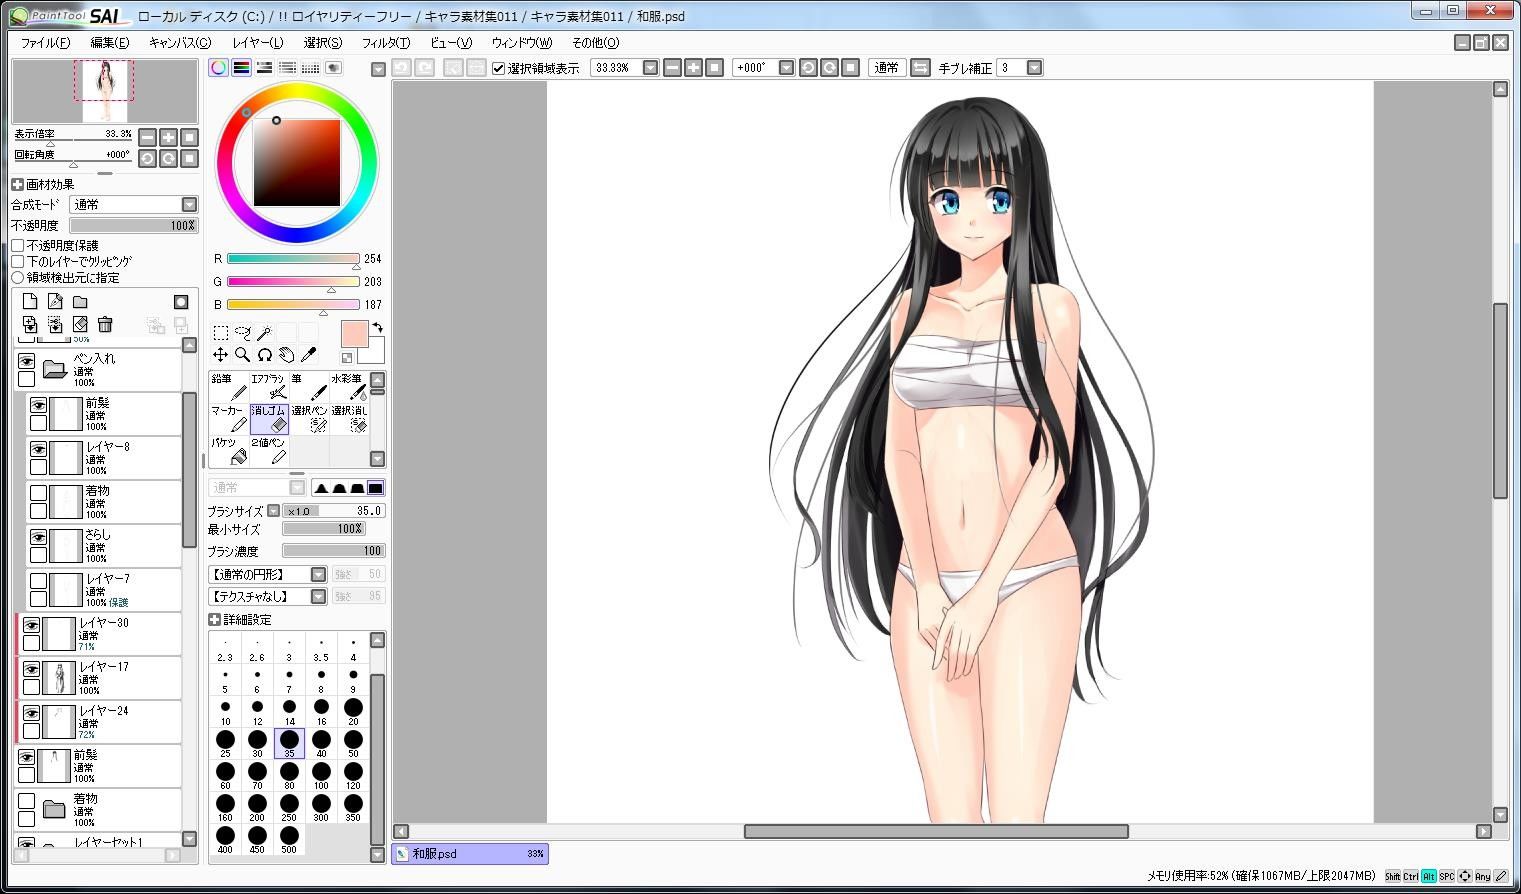Click the peach foreground color swatch
Viewport: 1521px width, 894px height.
click(354, 334)
